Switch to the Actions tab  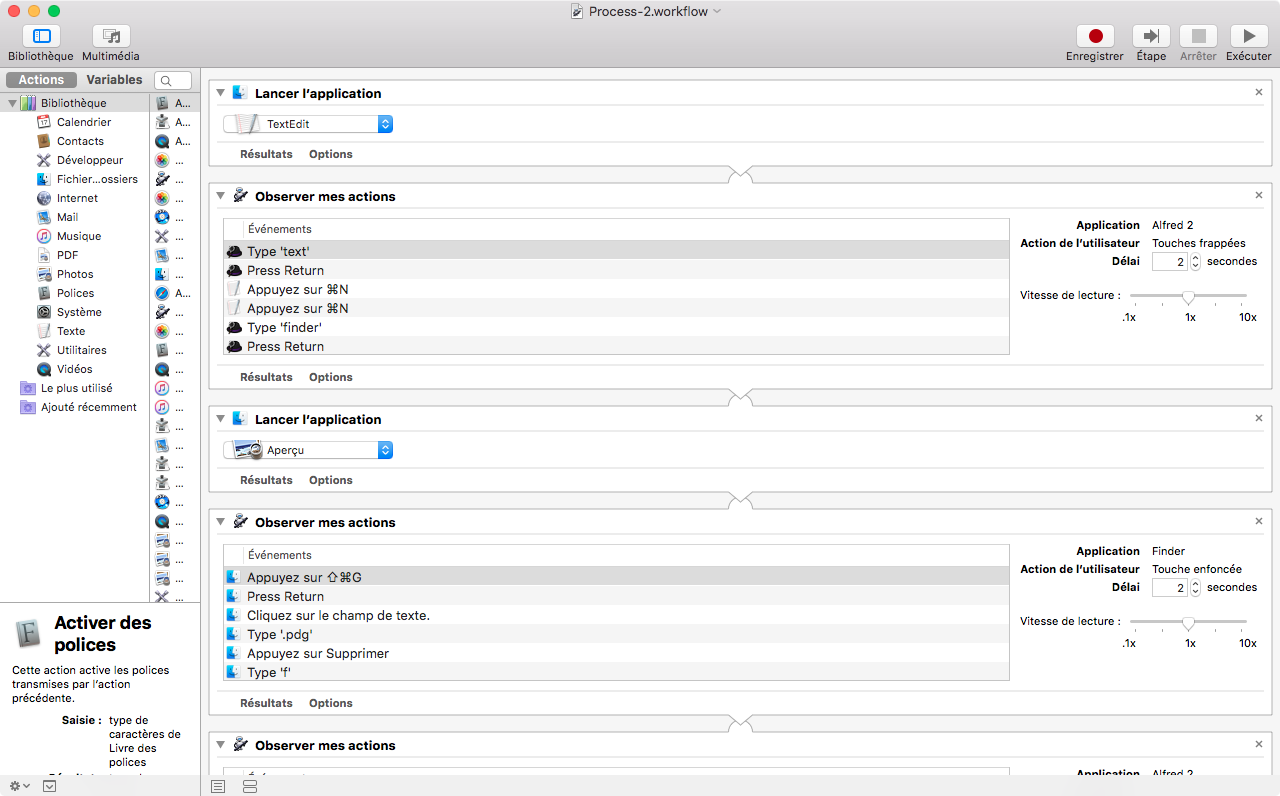tap(41, 80)
